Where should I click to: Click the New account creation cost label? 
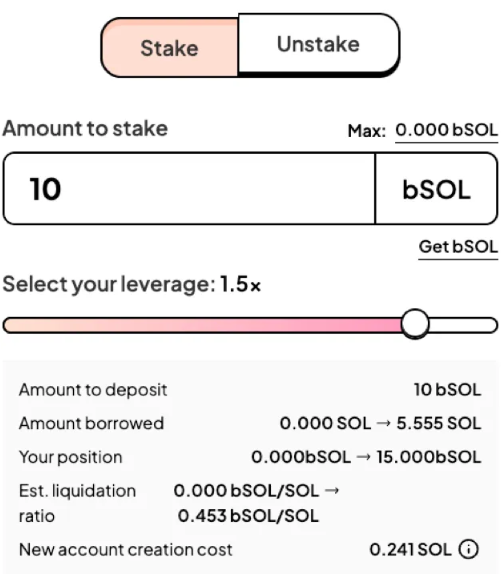click(126, 550)
